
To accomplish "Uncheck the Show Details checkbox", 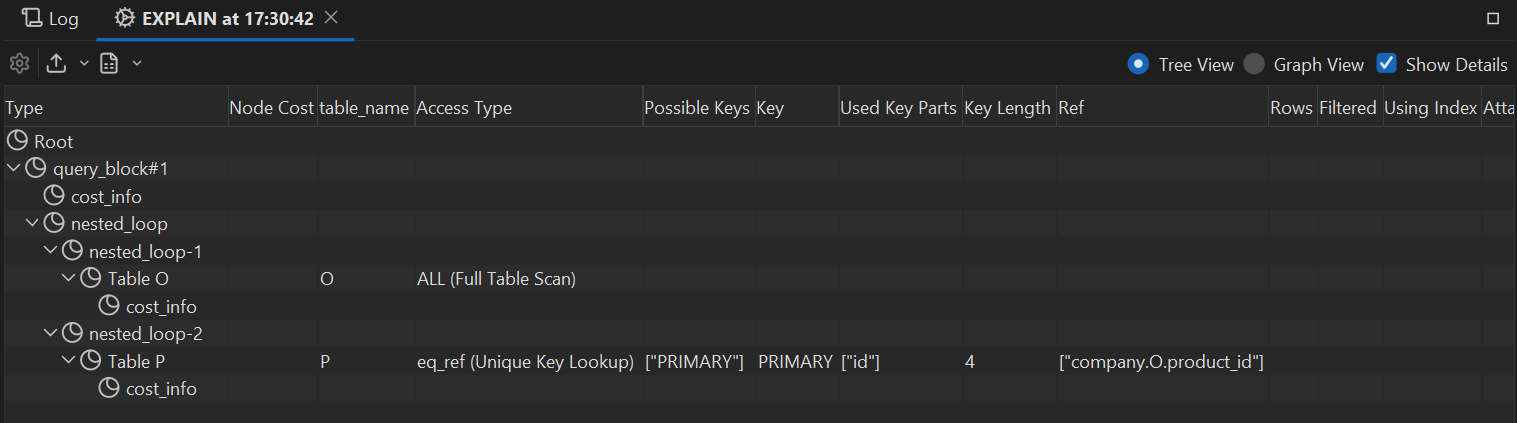I will [1387, 64].
